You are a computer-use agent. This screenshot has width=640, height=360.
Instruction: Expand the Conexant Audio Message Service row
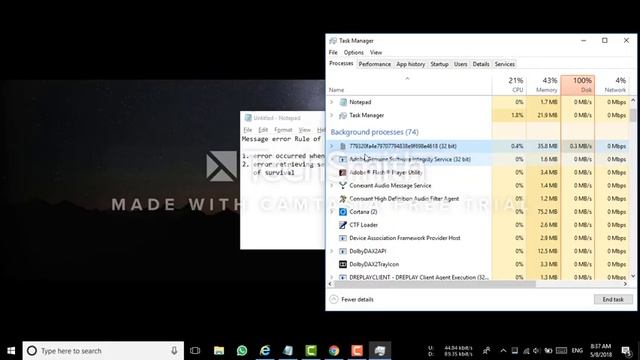click(332, 185)
